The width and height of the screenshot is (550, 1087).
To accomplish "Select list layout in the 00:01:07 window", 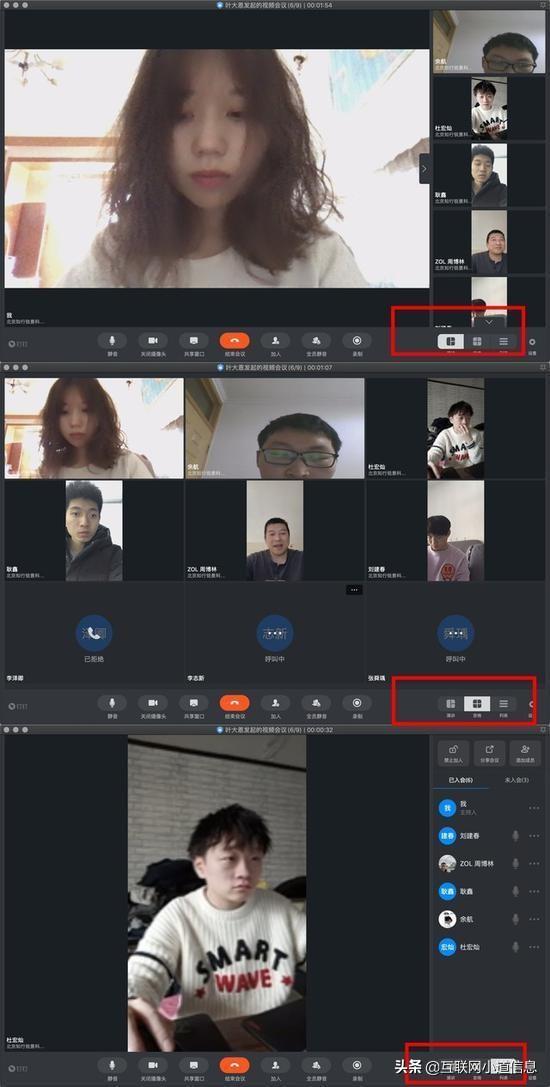I will tap(504, 704).
